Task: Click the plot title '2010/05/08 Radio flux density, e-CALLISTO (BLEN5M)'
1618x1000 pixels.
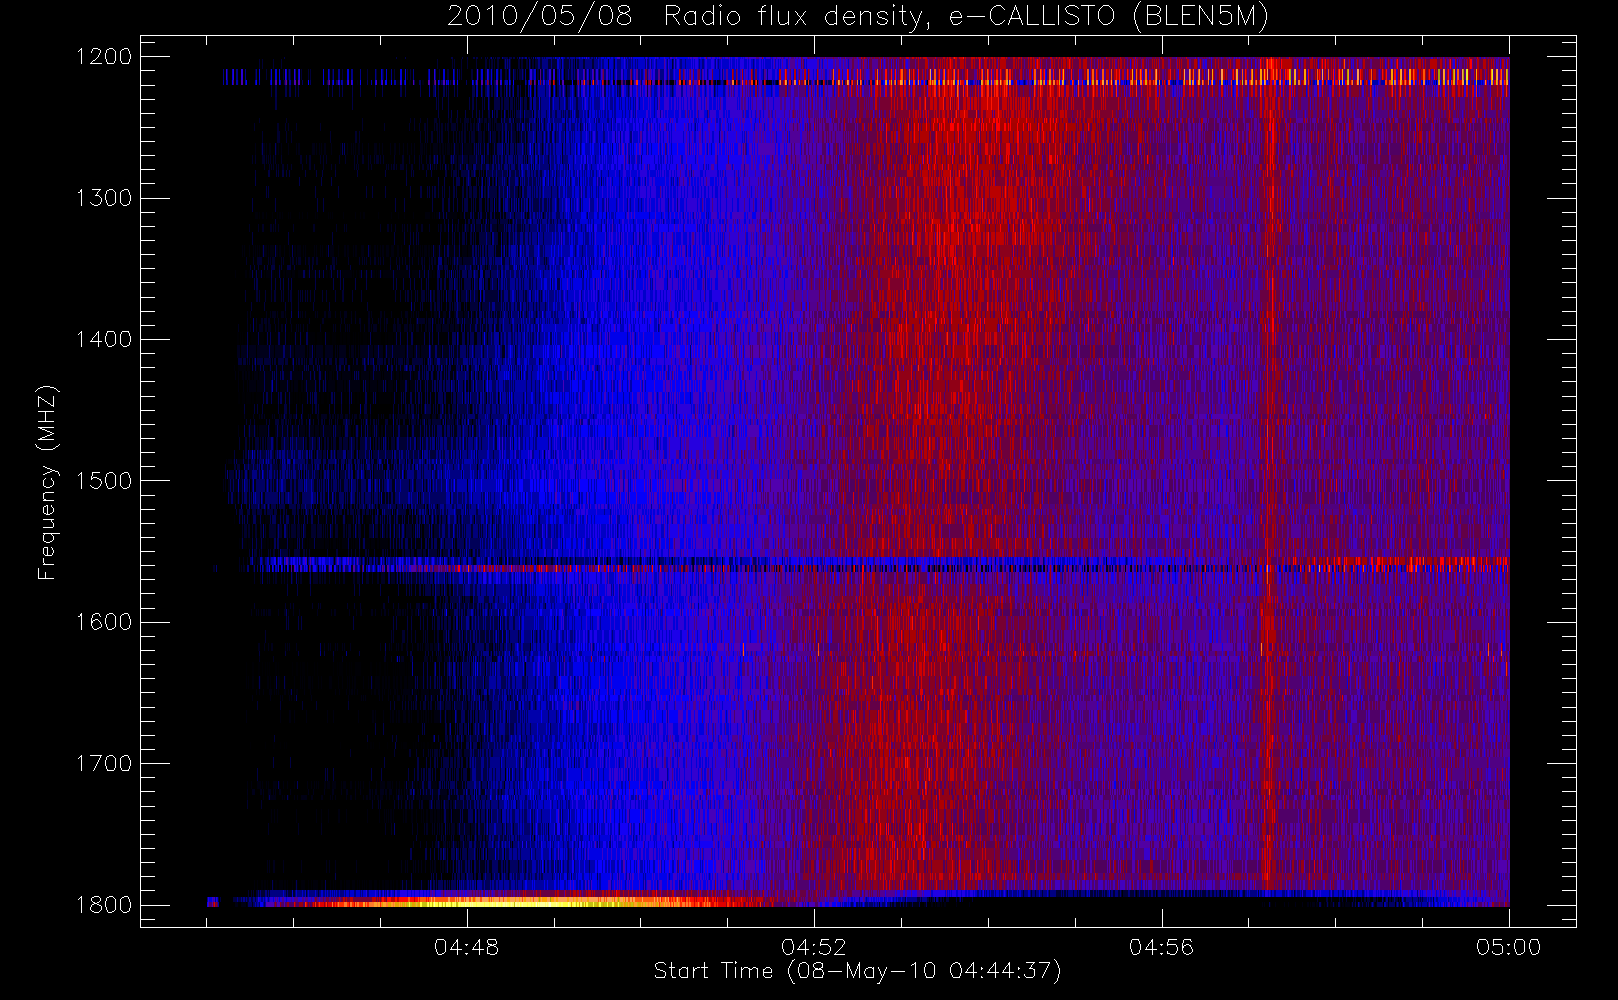Action: click(858, 17)
